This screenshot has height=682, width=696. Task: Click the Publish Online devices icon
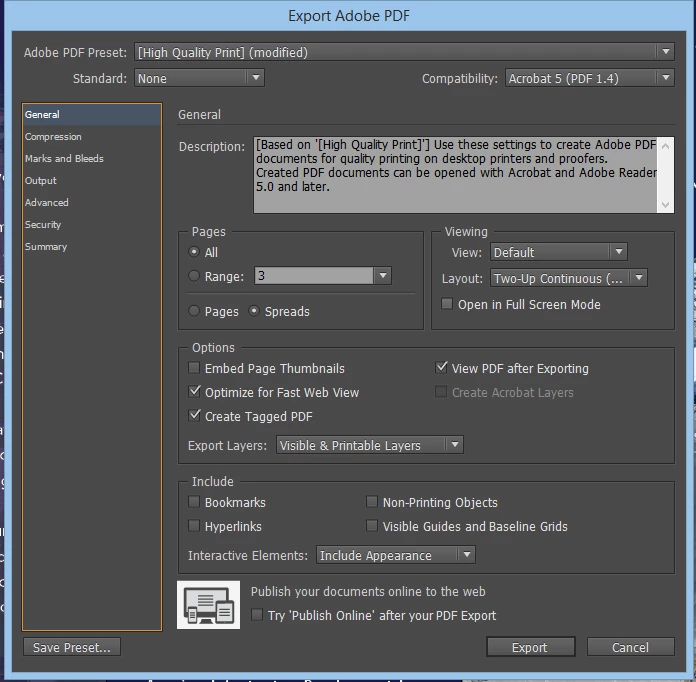[208, 605]
